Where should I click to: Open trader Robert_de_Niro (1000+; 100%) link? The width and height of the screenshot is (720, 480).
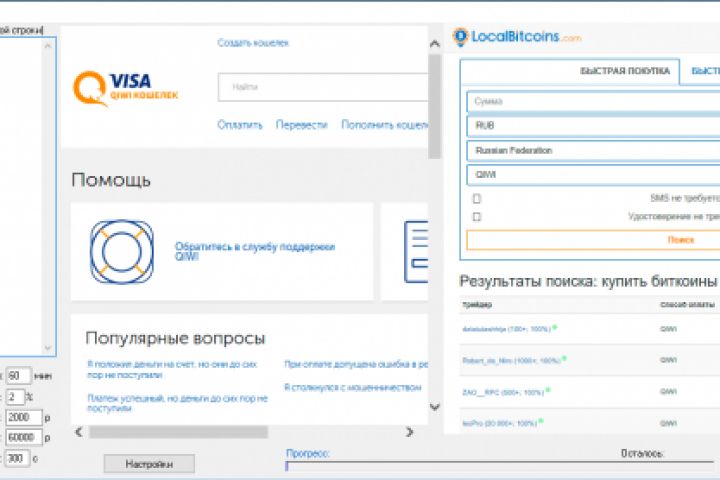512,361
